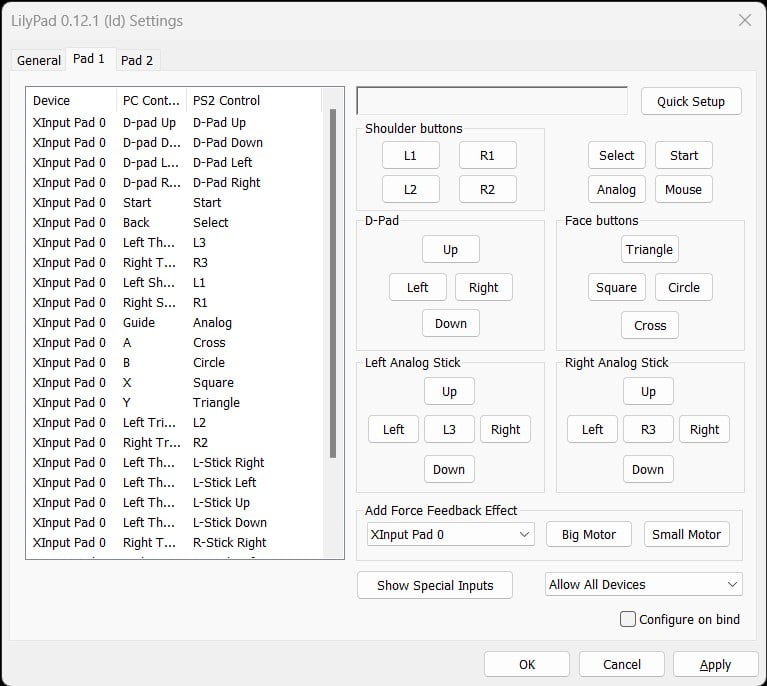Bind the Circle face button
Screen dimensions: 767x686
pos(683,287)
